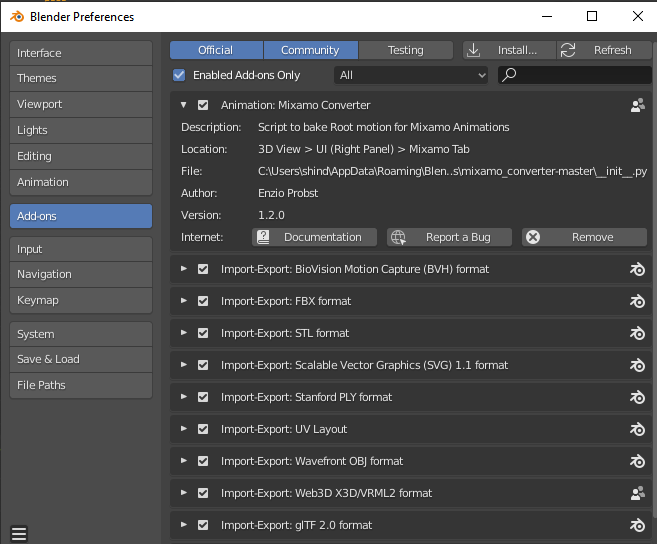Click the Enzio Probst author name
657x544 pixels.
click(x=288, y=193)
